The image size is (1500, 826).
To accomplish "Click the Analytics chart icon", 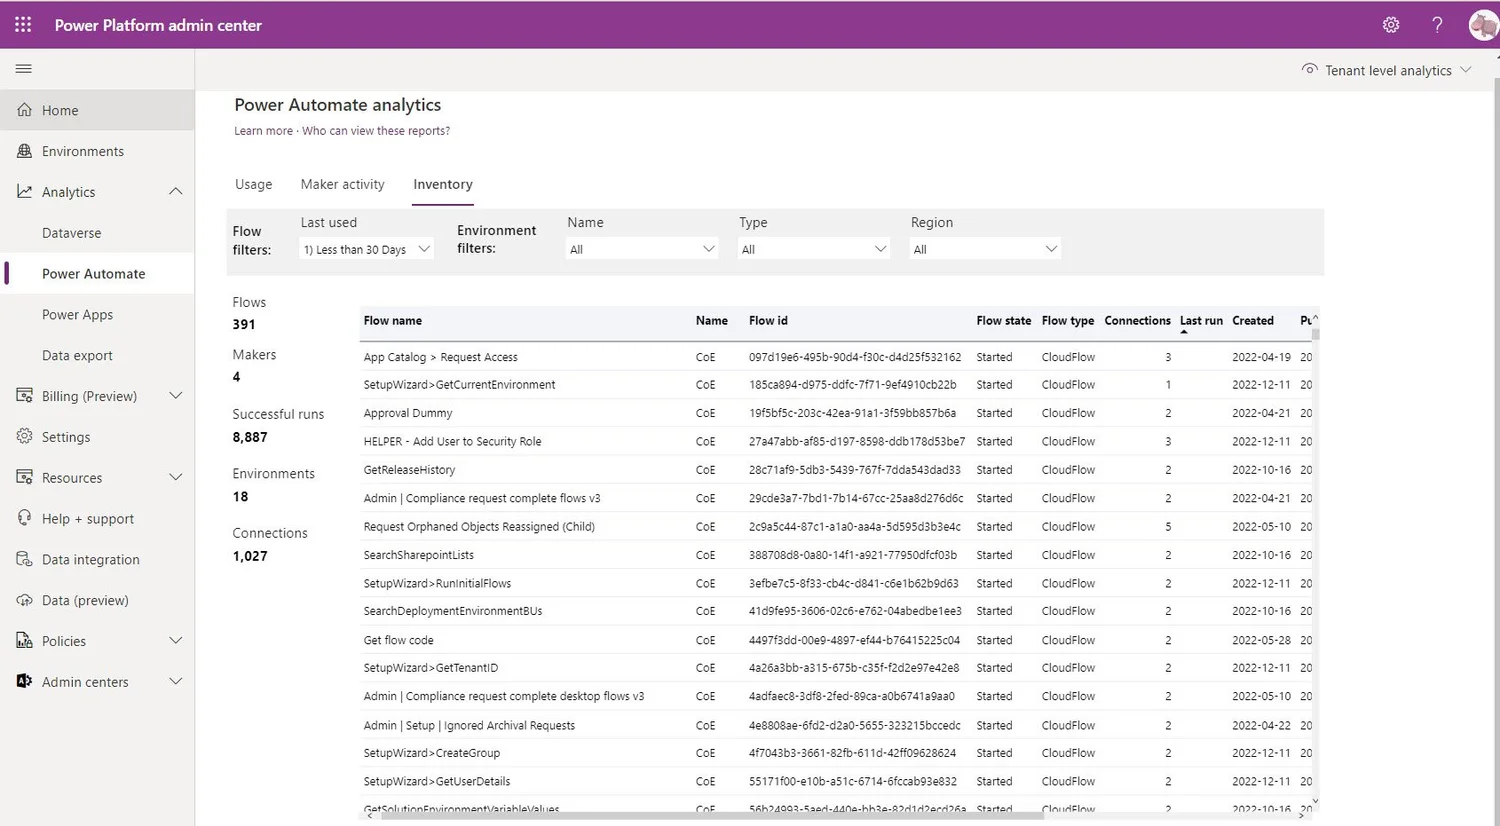I will [24, 191].
